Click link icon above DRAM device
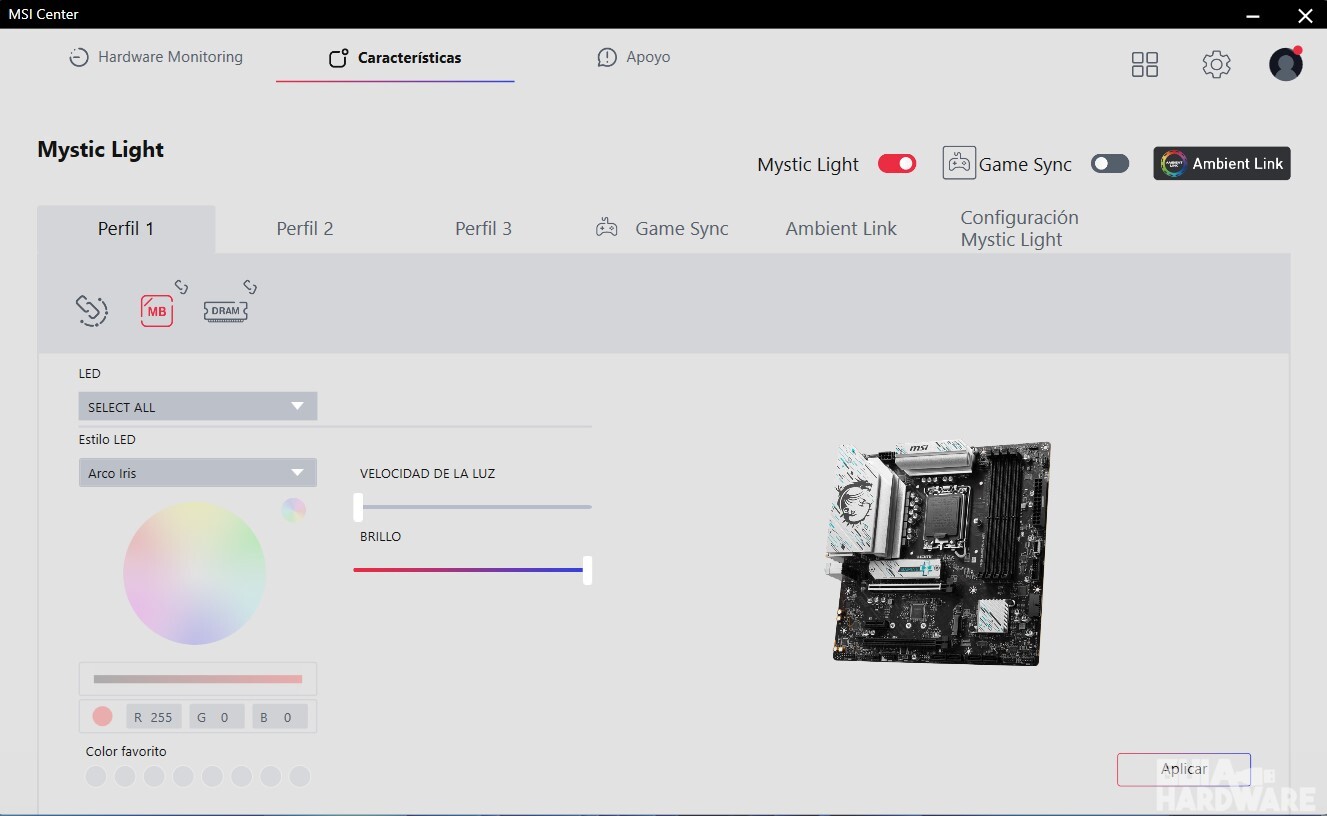 pos(250,287)
